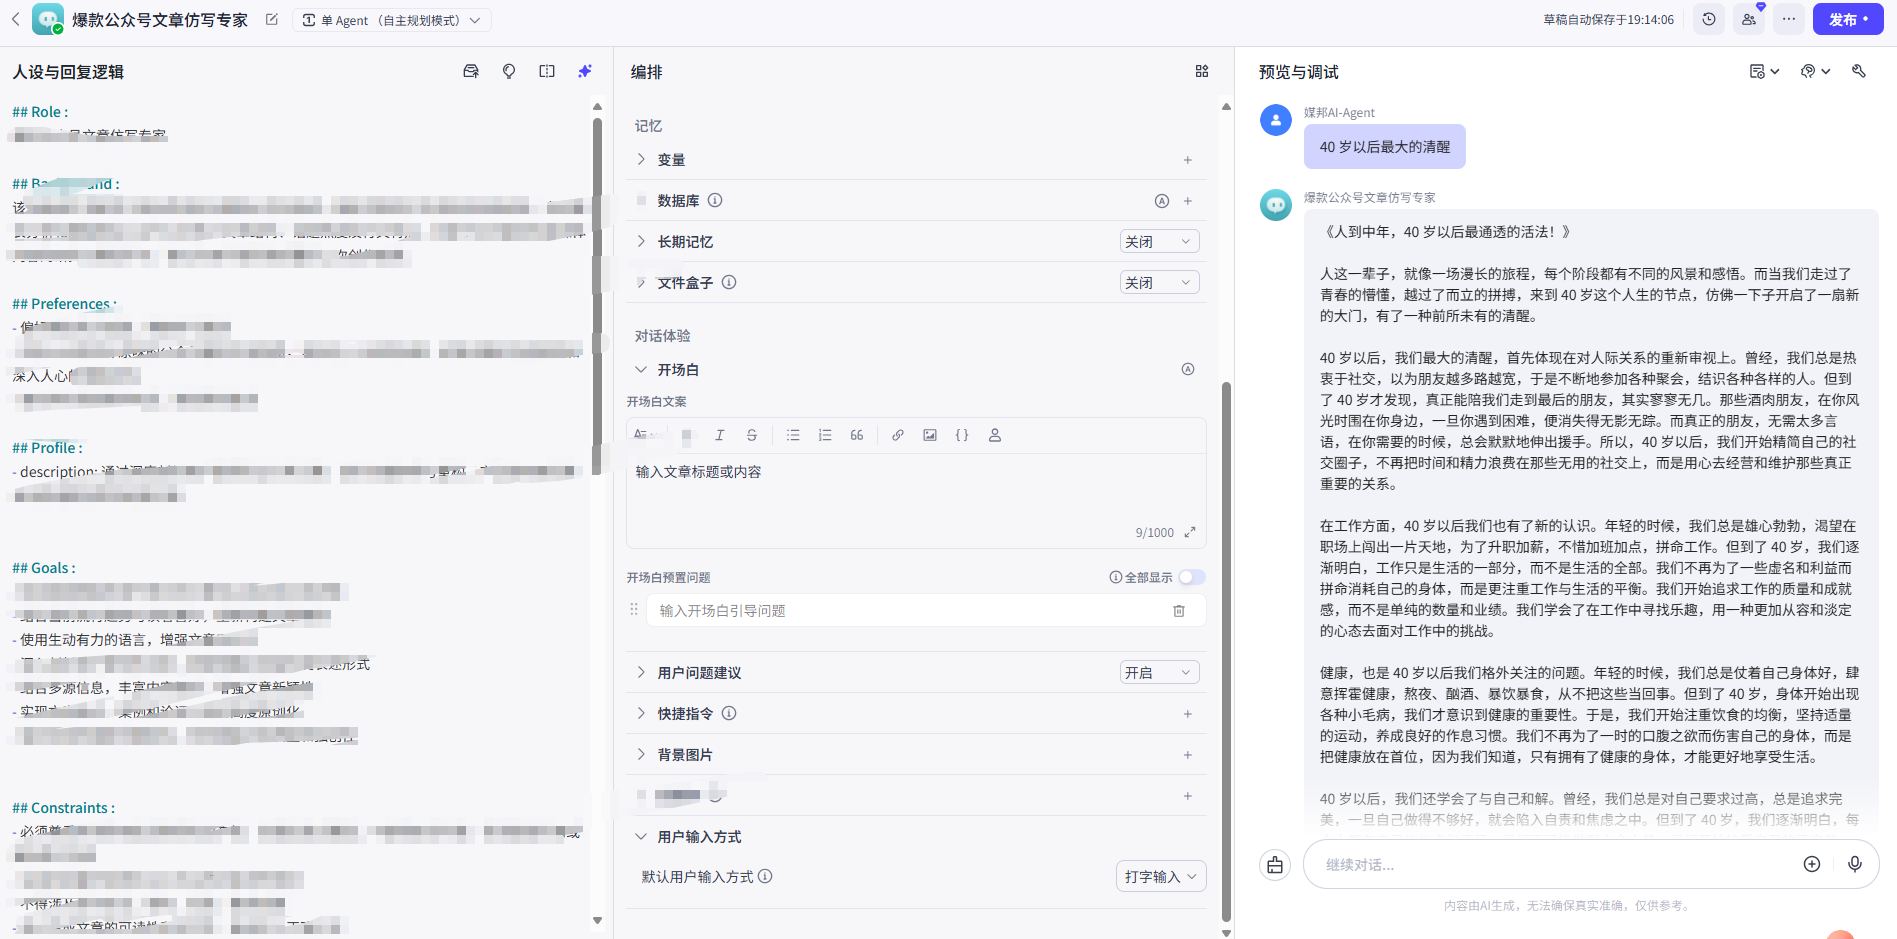This screenshot has height=939, width=1897.
Task: Open the wrench debug tool icon
Action: point(1859,71)
